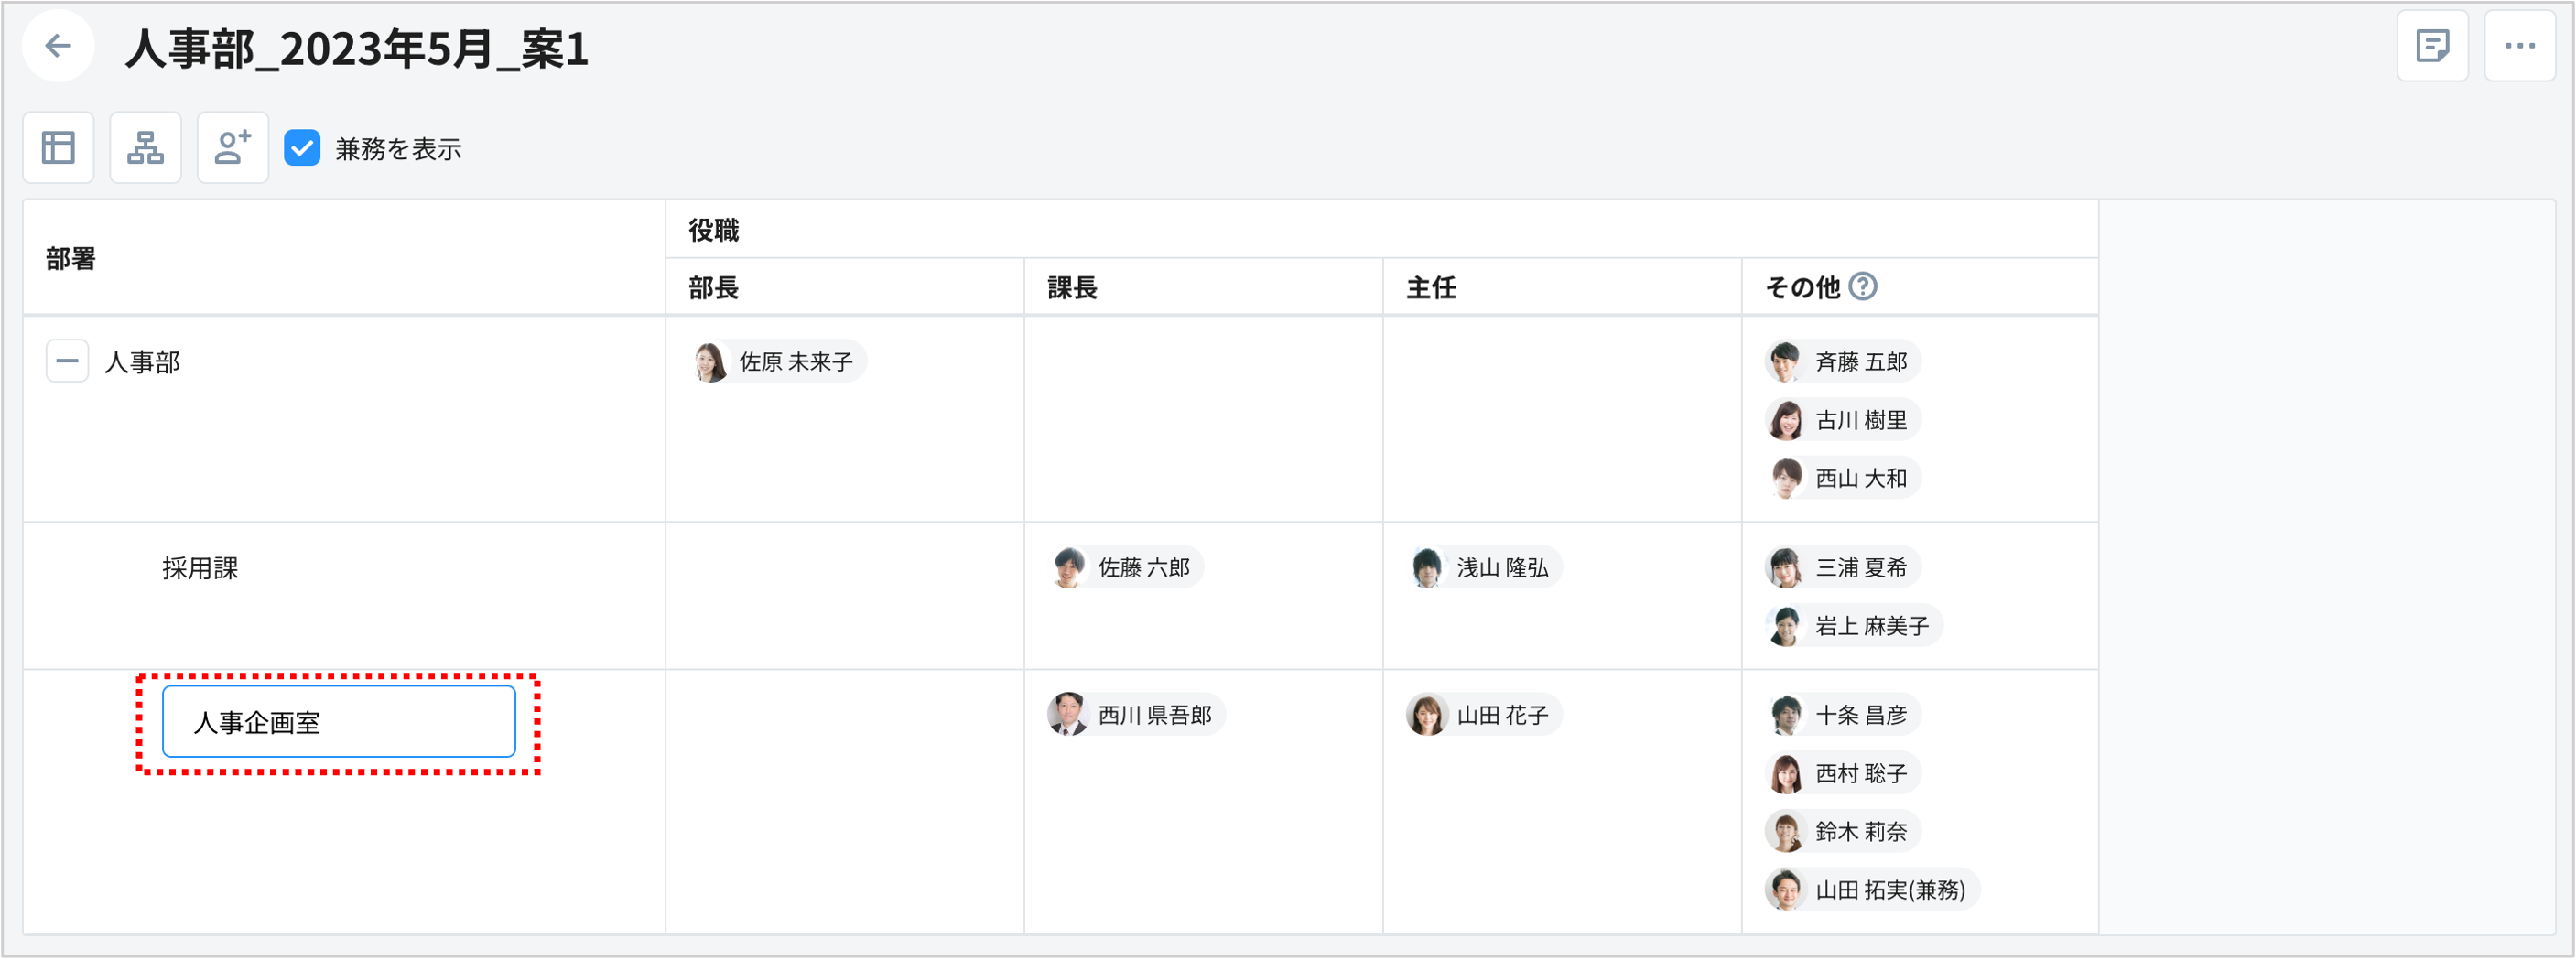Select the 鈴木 莉奈 member chip

coord(1843,831)
